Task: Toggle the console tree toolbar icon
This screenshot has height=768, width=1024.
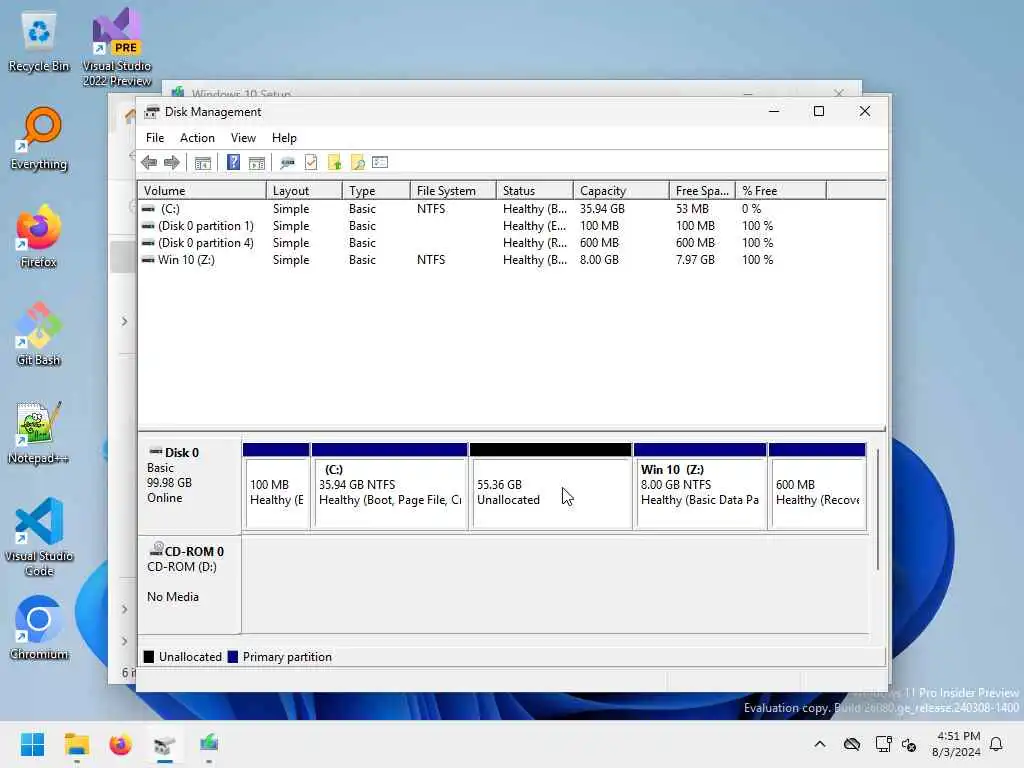Action: point(203,163)
